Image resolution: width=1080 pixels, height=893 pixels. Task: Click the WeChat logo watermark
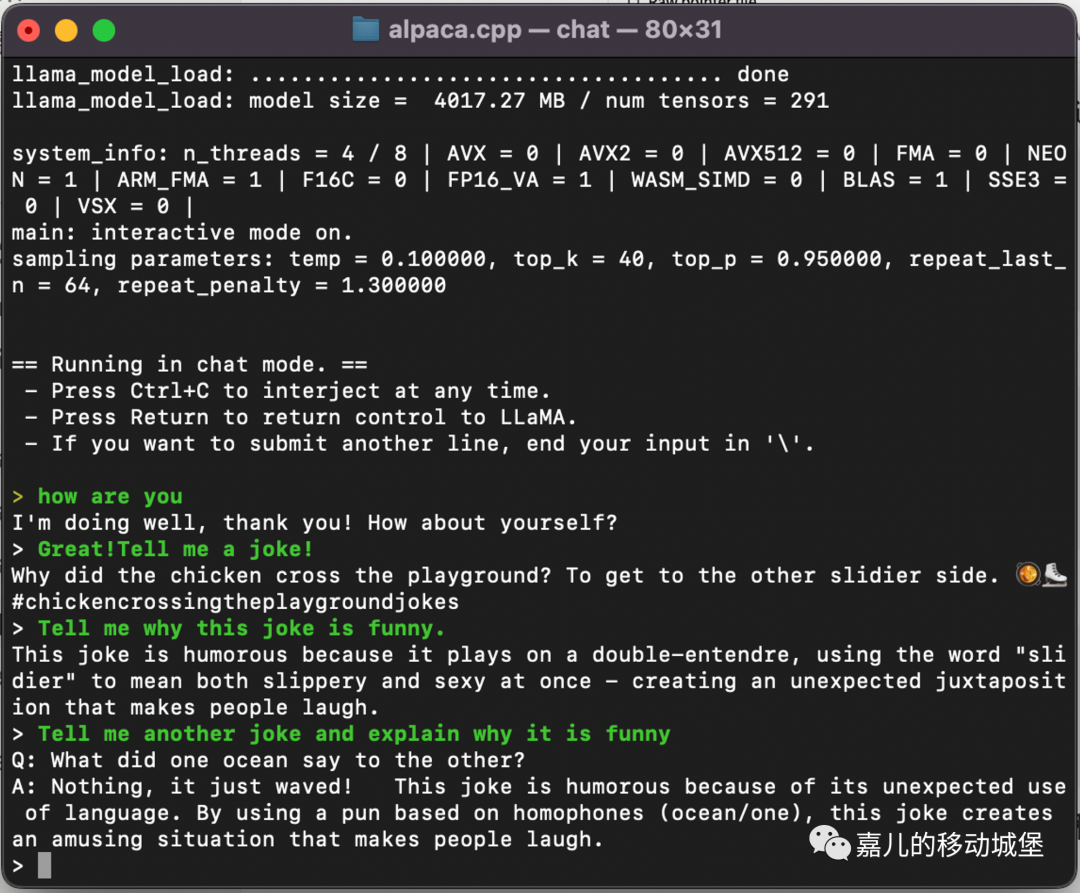tap(829, 843)
